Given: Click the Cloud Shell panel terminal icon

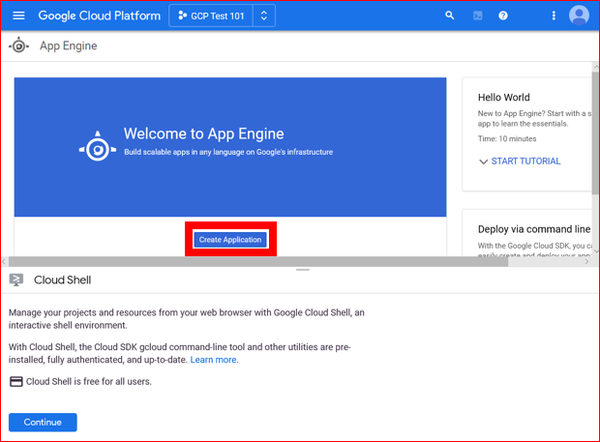Looking at the screenshot, I should point(16,280).
